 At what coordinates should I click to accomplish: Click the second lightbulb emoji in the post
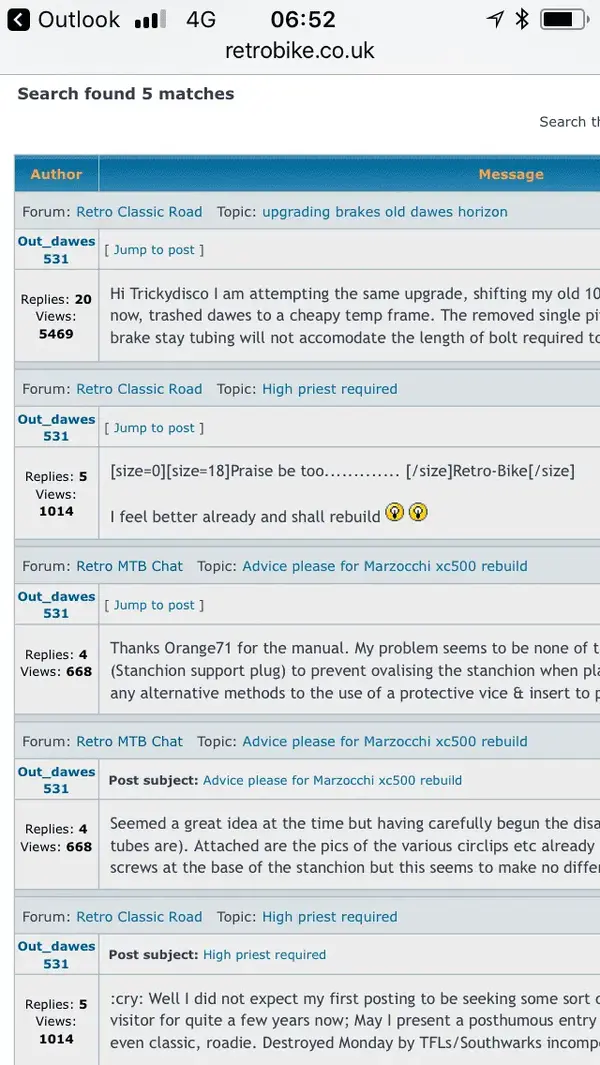[x=419, y=512]
